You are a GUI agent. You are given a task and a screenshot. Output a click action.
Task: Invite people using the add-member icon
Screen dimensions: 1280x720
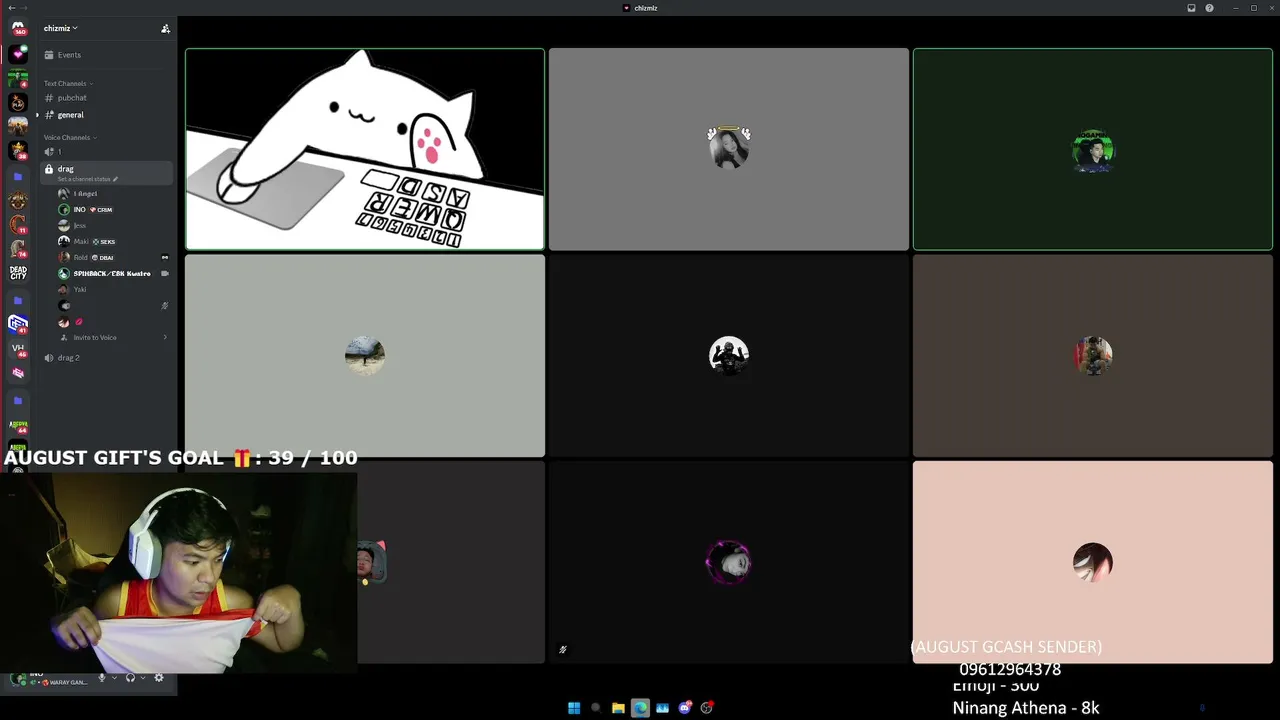[165, 29]
